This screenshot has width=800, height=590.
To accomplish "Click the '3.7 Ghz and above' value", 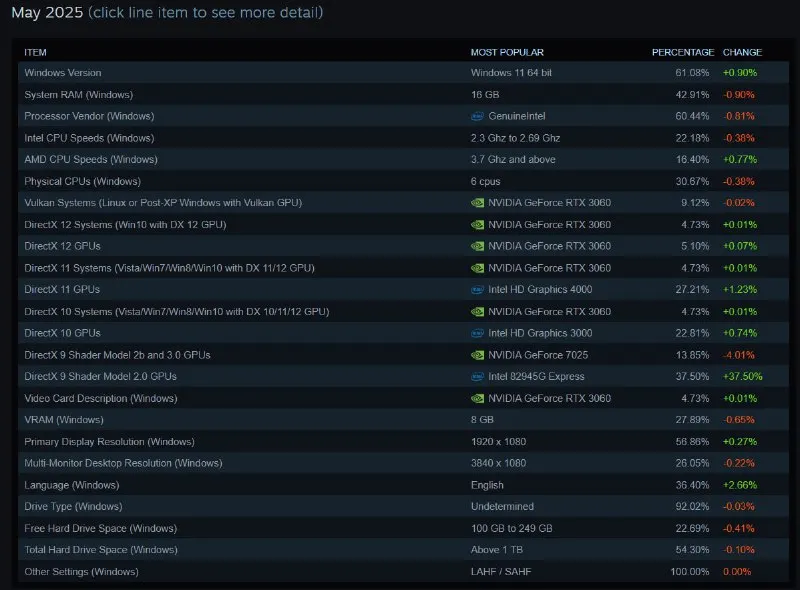I will pyautogui.click(x=513, y=159).
